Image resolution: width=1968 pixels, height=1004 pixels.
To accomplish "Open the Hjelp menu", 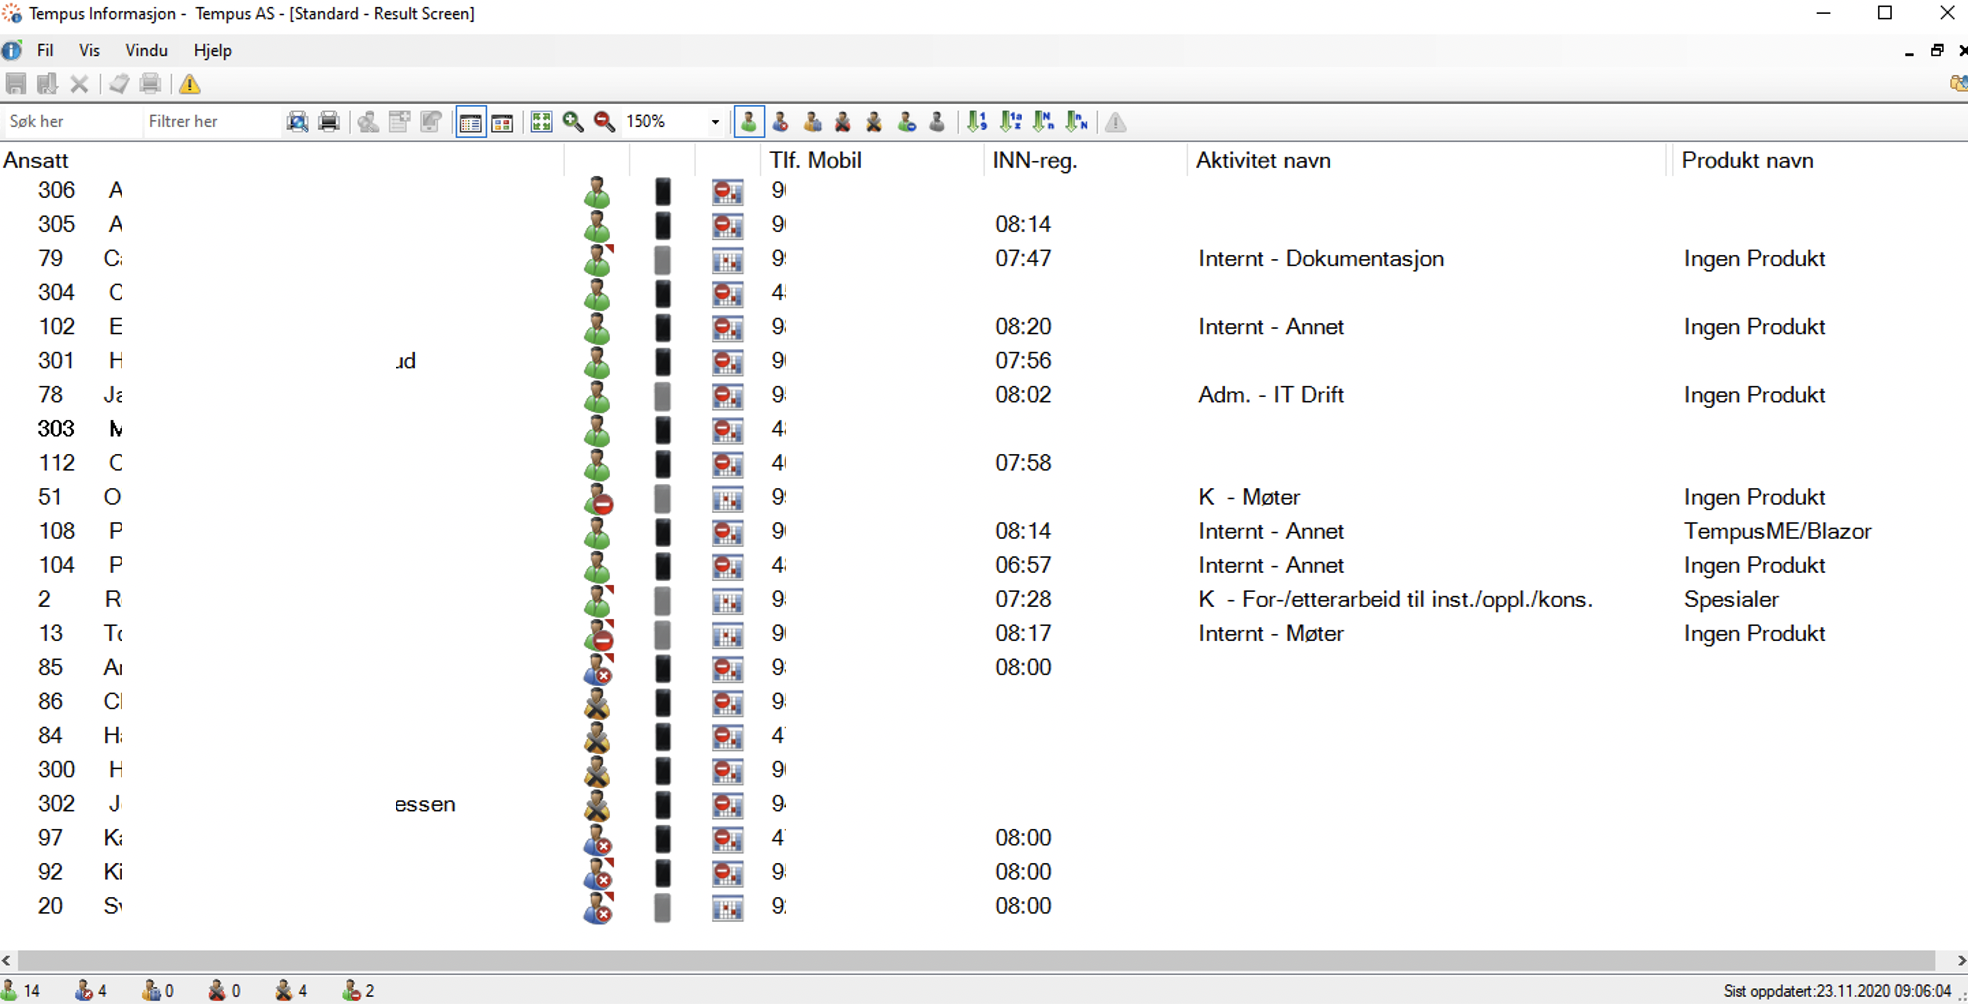I will 212,50.
